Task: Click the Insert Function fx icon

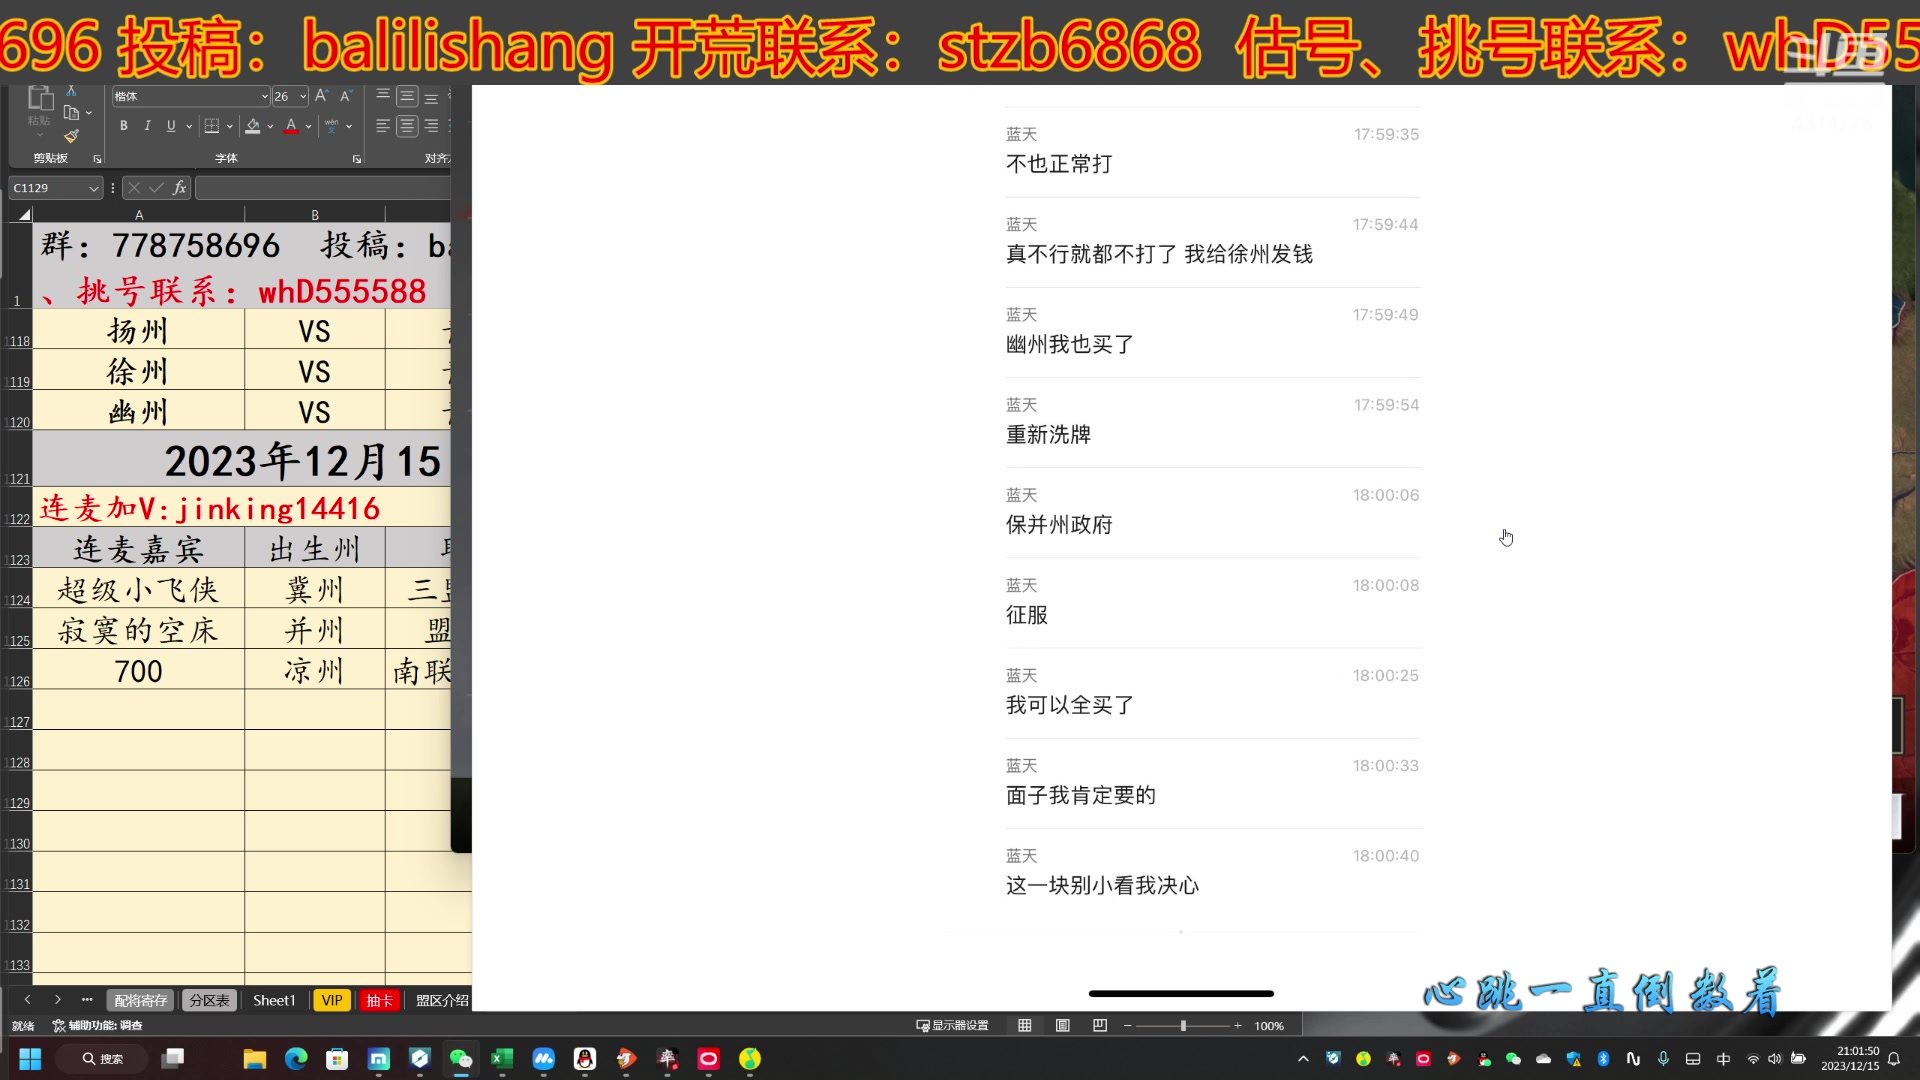Action: tap(180, 188)
